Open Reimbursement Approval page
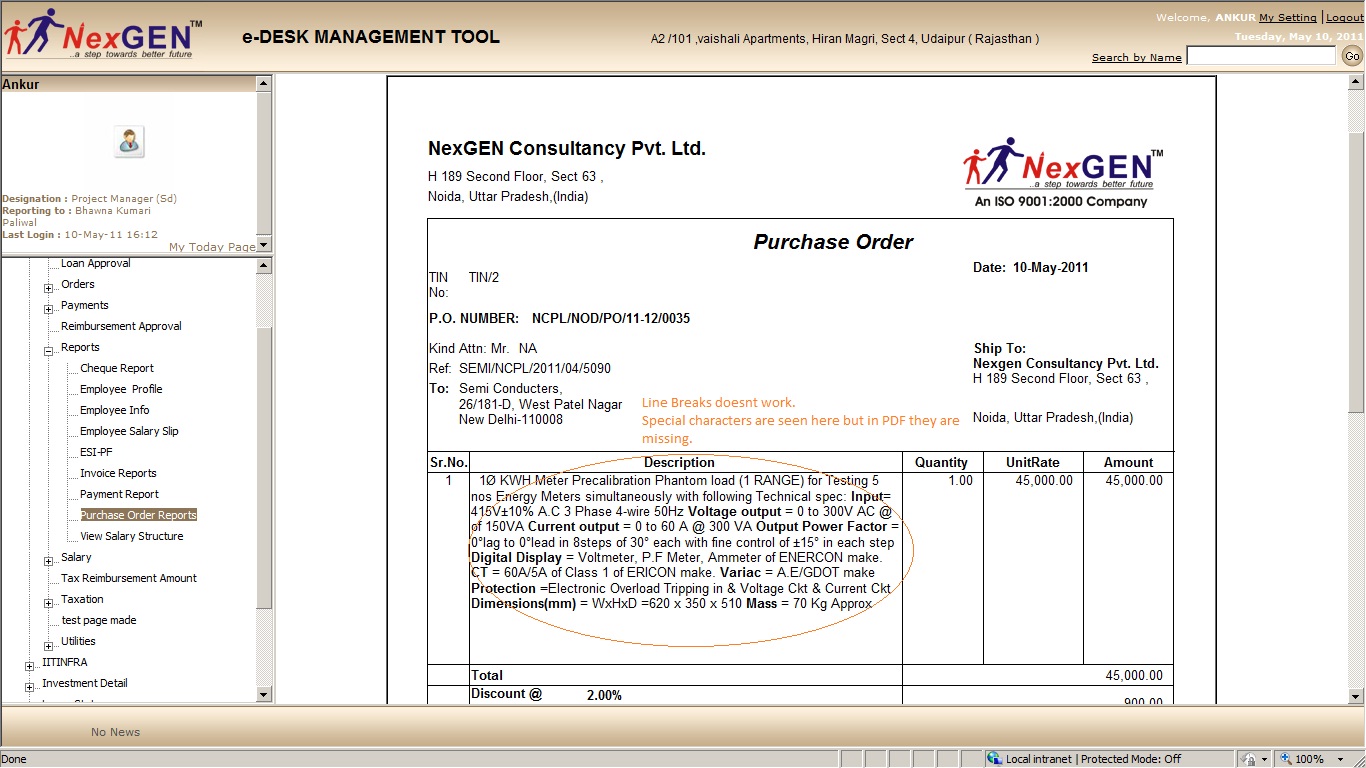Image resolution: width=1366 pixels, height=768 pixels. 121,326
